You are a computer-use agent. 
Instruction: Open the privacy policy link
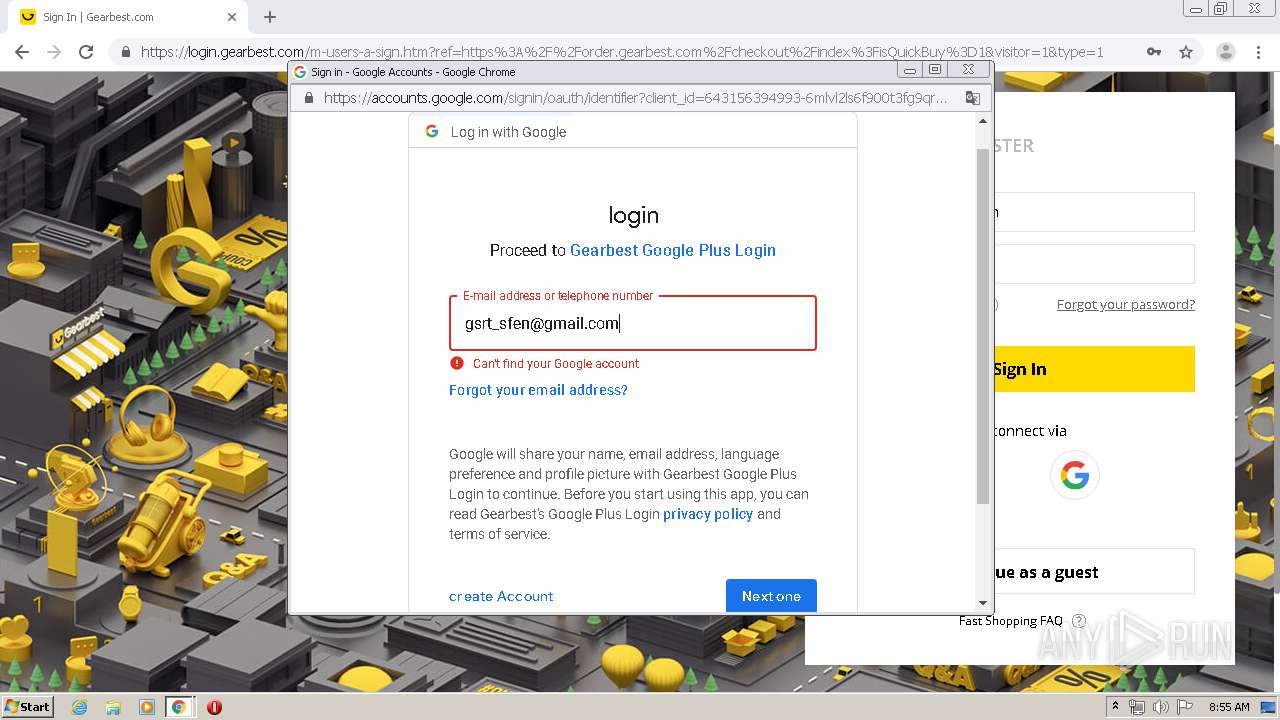click(x=708, y=514)
